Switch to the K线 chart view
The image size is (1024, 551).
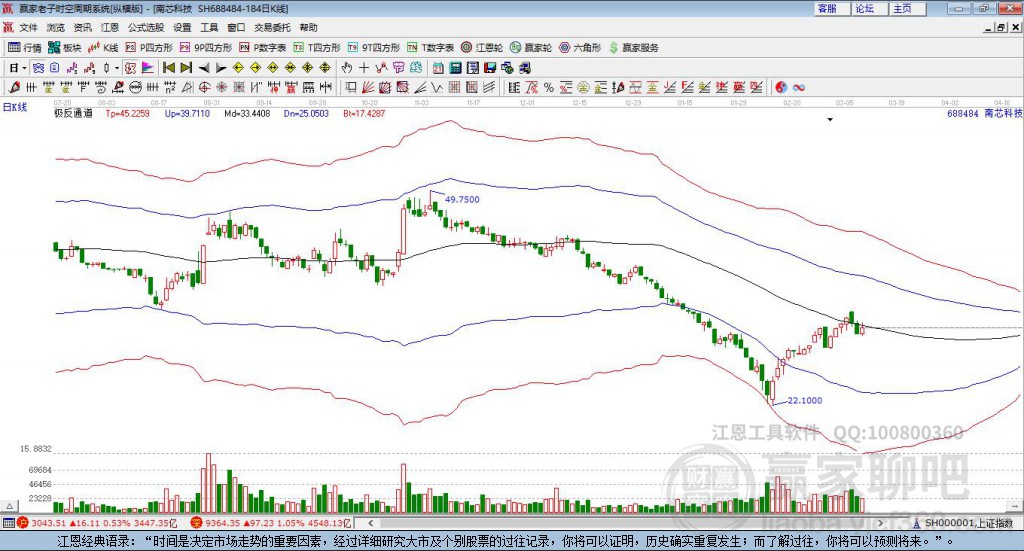tap(103, 48)
